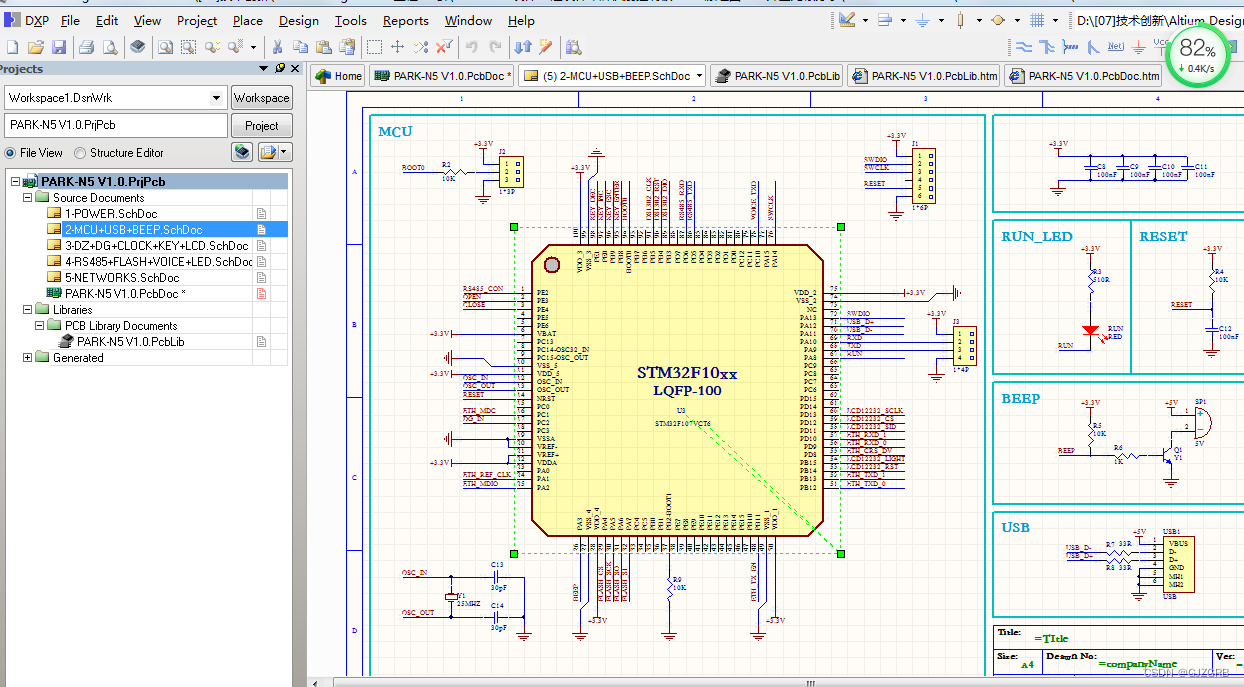Select the Place Bus tool

point(1047,47)
